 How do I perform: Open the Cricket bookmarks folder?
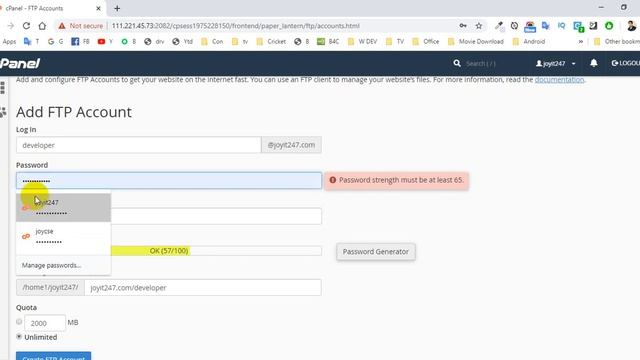[x=271, y=41]
